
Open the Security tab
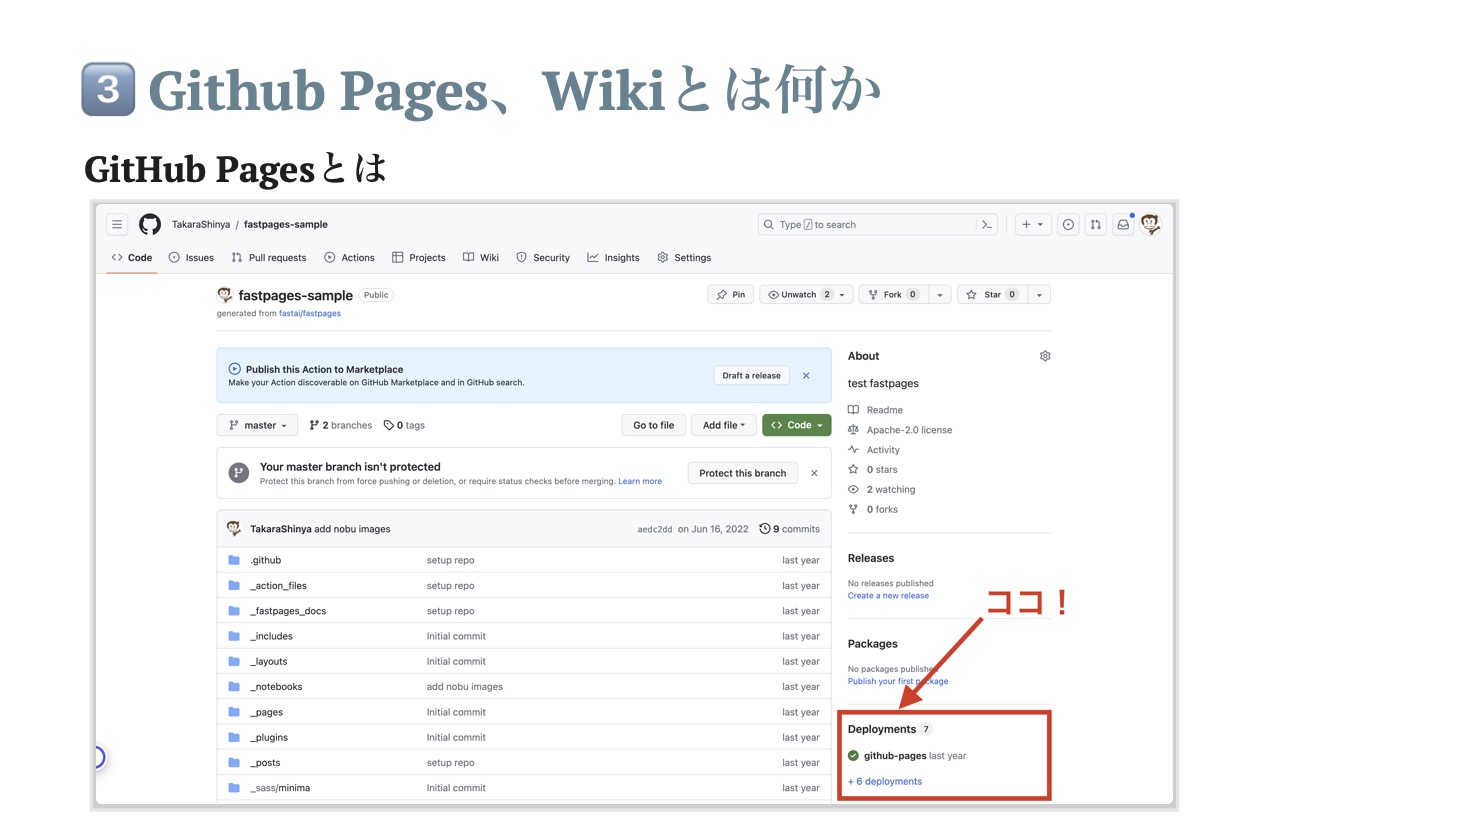543,258
